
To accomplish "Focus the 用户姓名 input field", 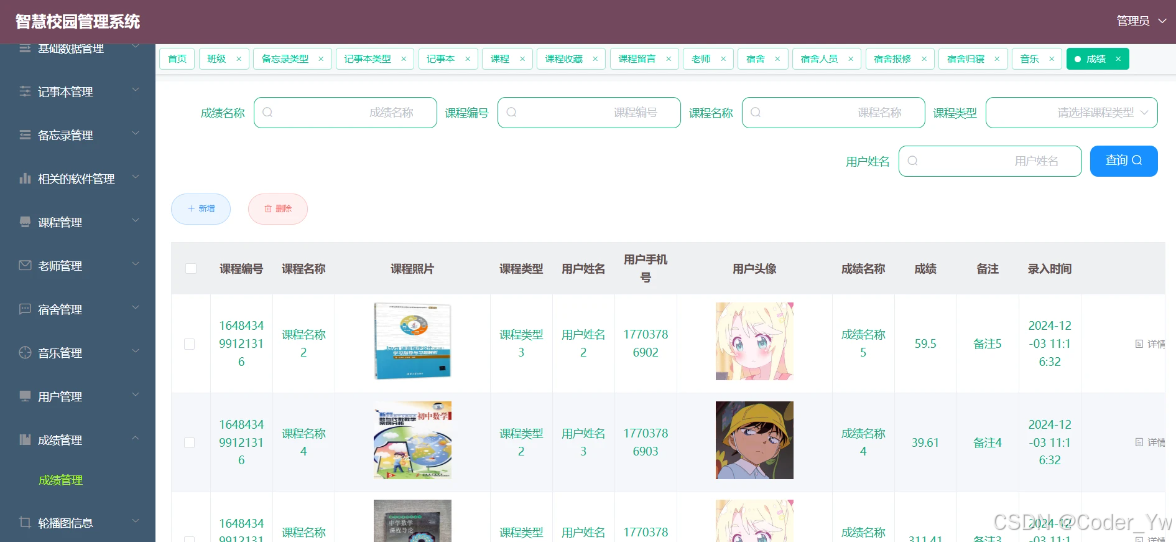I will [990, 160].
